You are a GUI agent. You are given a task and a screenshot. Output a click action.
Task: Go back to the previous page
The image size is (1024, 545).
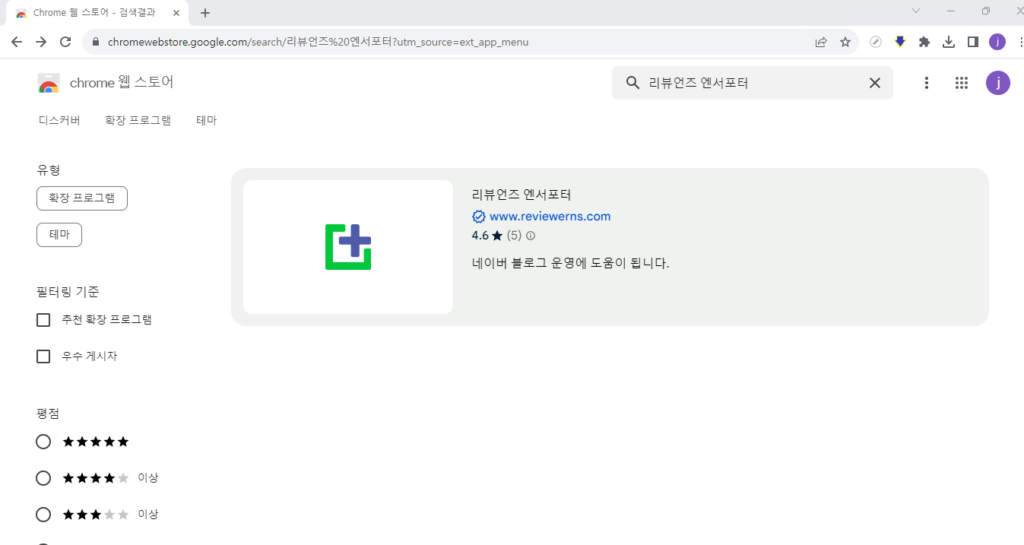tap(17, 42)
